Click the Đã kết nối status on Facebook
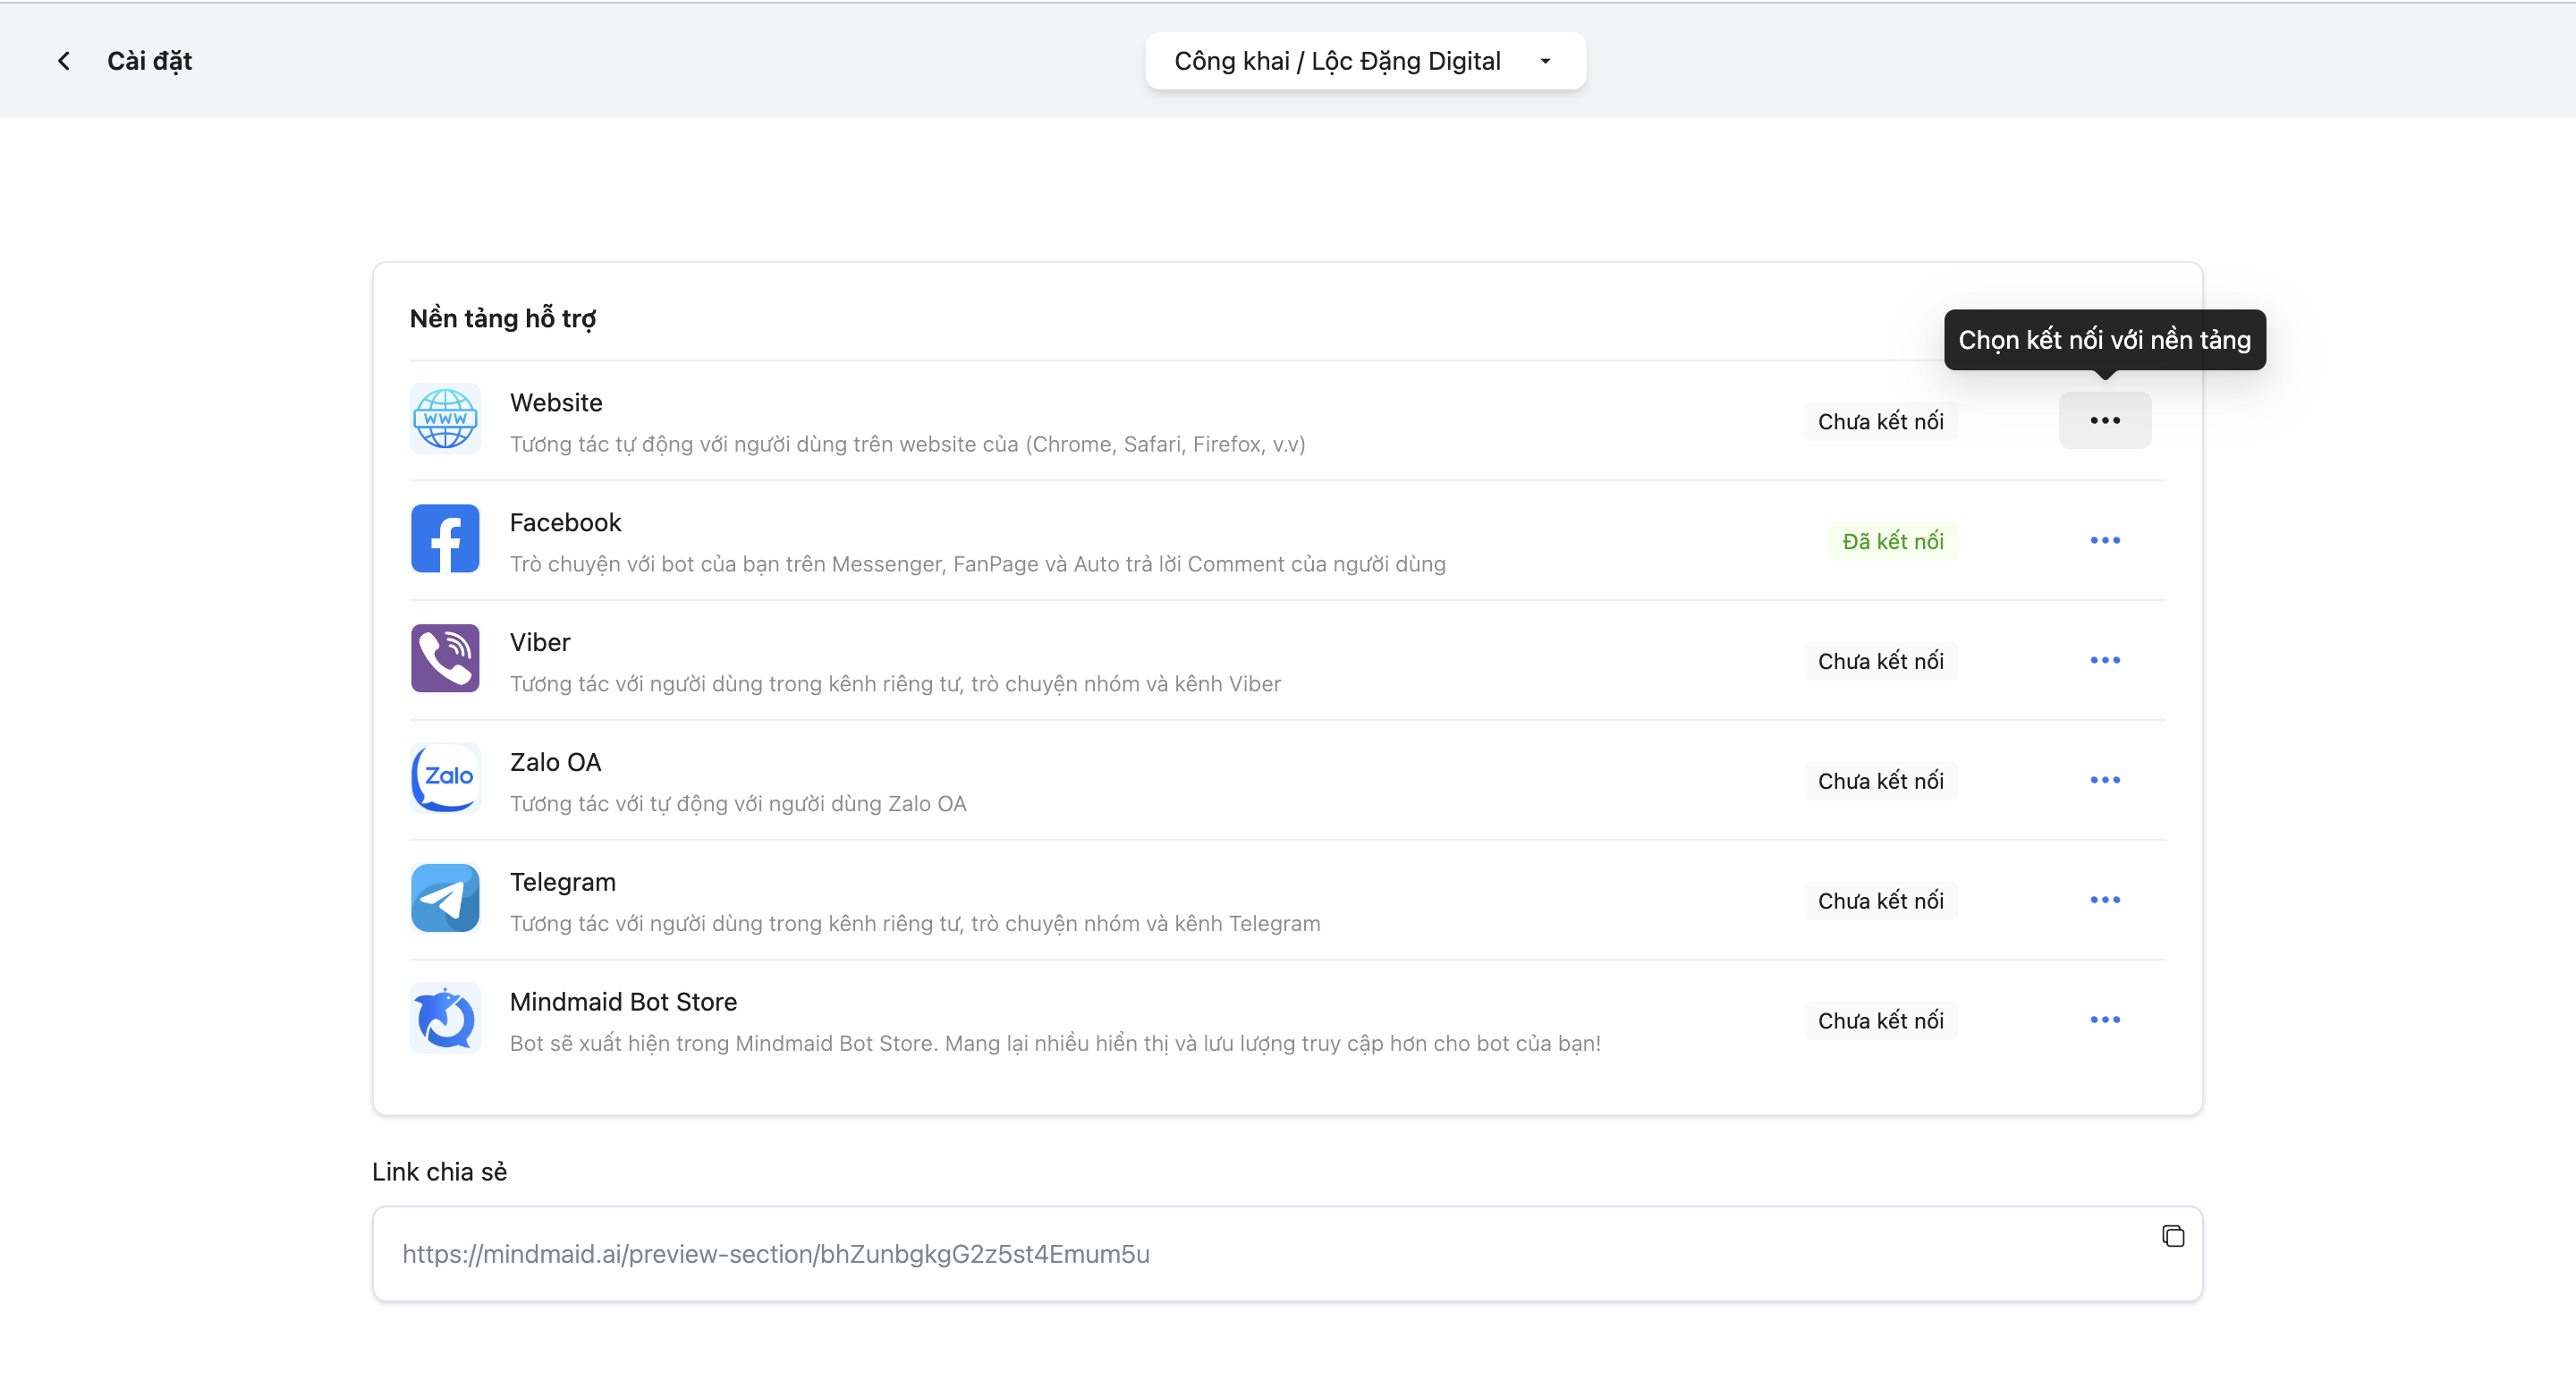The width and height of the screenshot is (2576, 1397). (1892, 541)
